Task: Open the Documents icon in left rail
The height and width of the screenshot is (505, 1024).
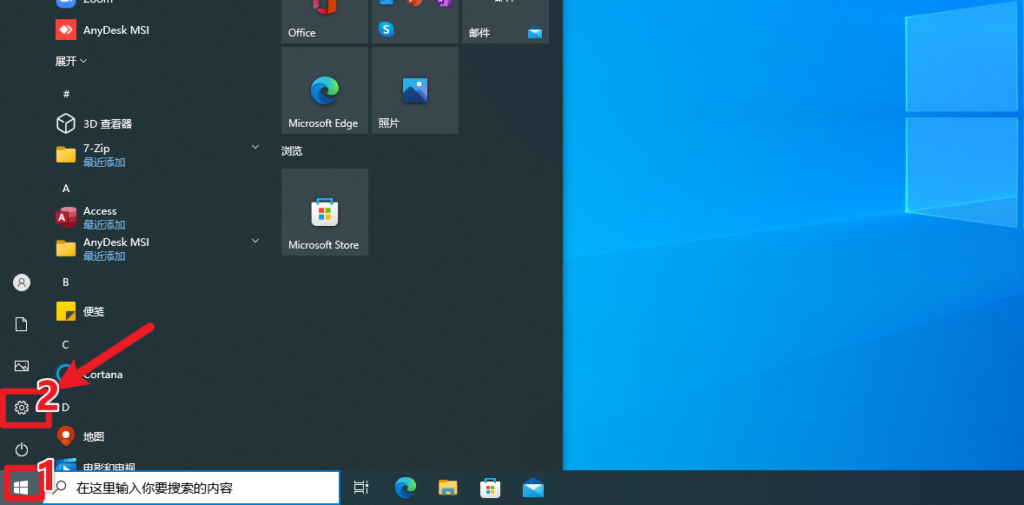Action: coord(21,324)
